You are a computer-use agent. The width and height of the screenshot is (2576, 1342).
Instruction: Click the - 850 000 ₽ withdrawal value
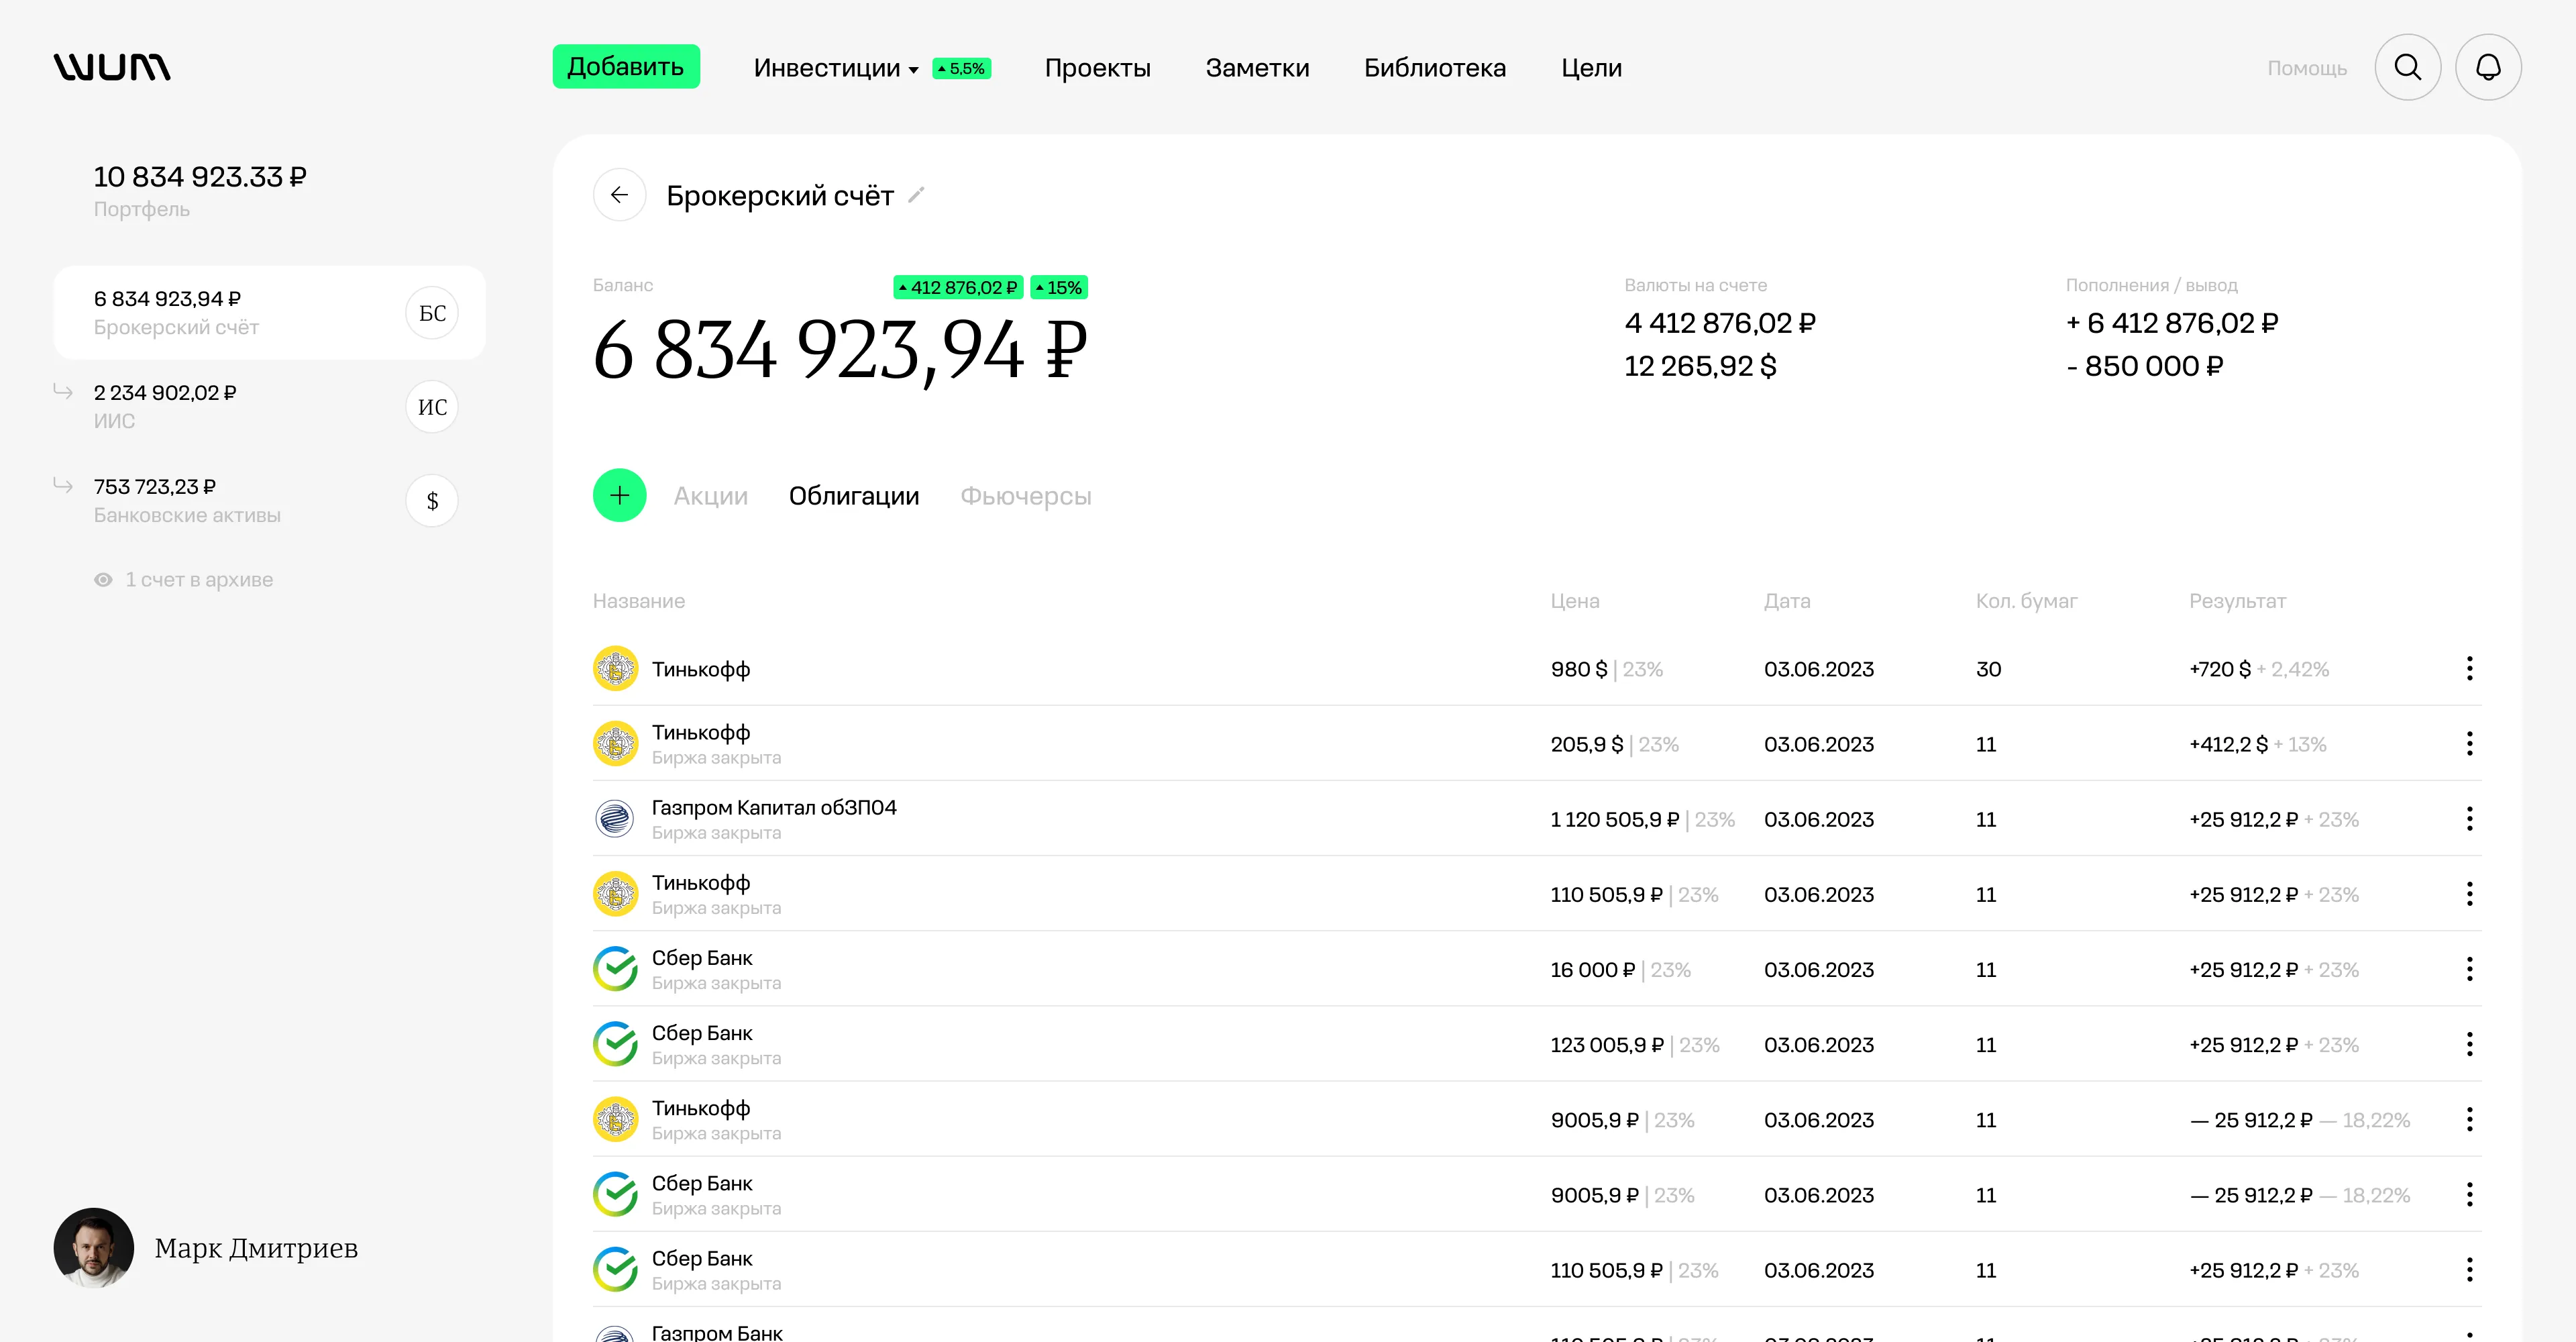[2144, 366]
